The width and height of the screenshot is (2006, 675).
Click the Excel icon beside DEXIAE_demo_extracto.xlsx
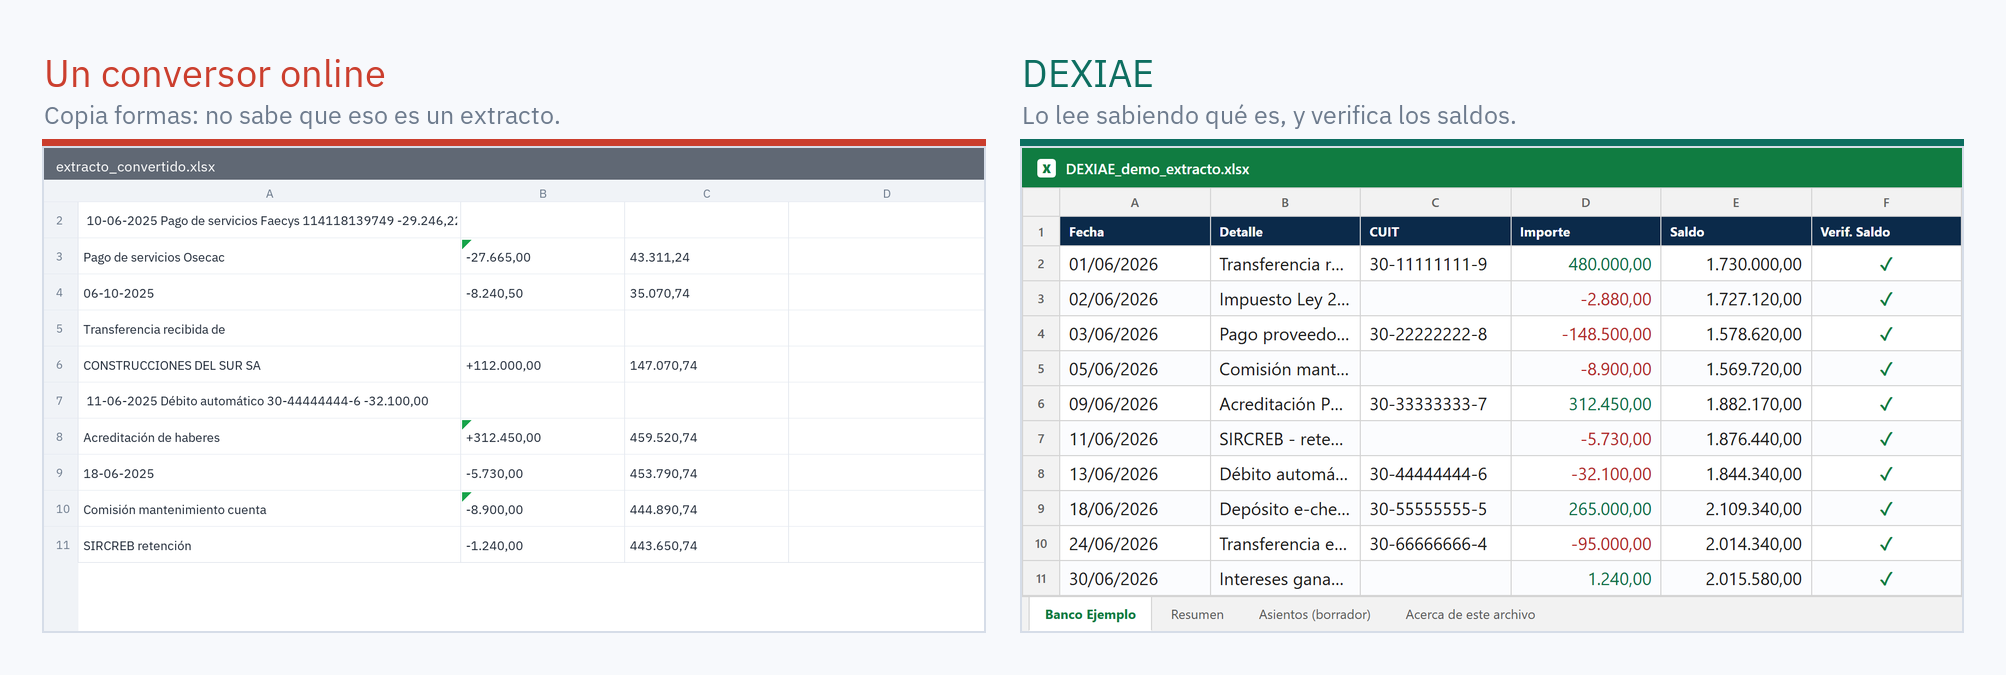[x=1046, y=169]
